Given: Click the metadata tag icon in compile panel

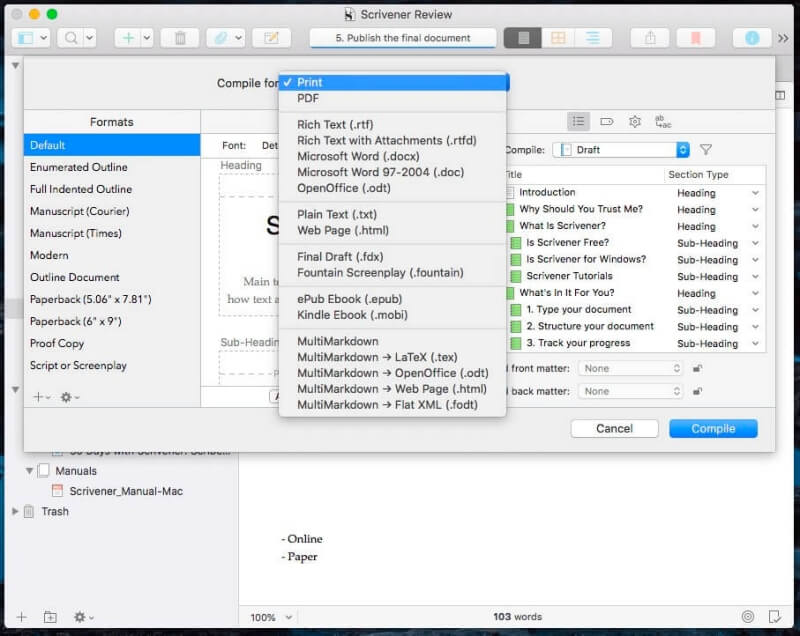Looking at the screenshot, I should coord(606,121).
